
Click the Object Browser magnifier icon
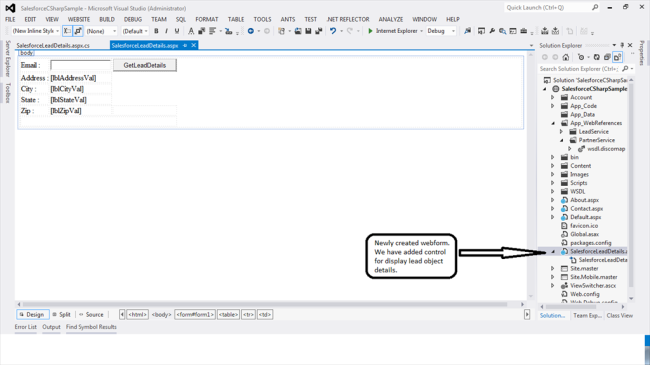pos(502,31)
